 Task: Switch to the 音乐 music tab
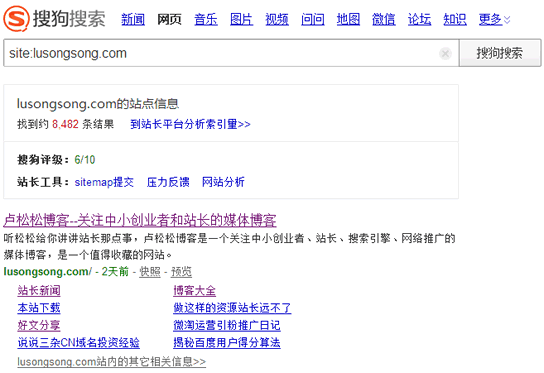[206, 19]
